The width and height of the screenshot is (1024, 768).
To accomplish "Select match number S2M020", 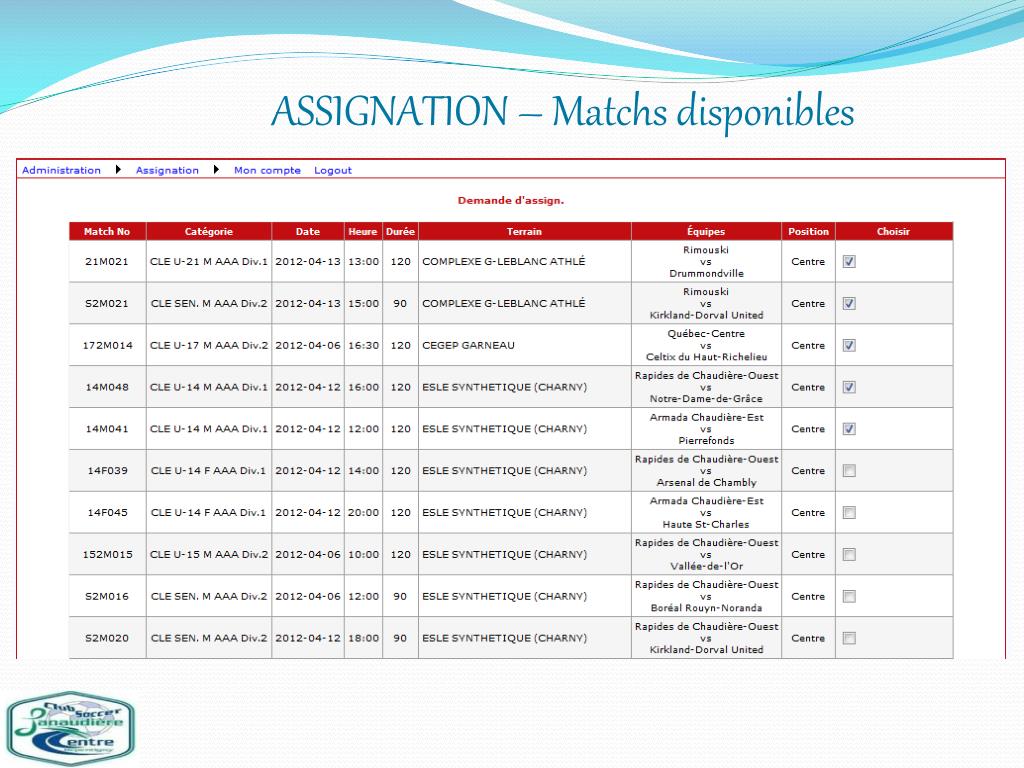I will tap(107, 638).
